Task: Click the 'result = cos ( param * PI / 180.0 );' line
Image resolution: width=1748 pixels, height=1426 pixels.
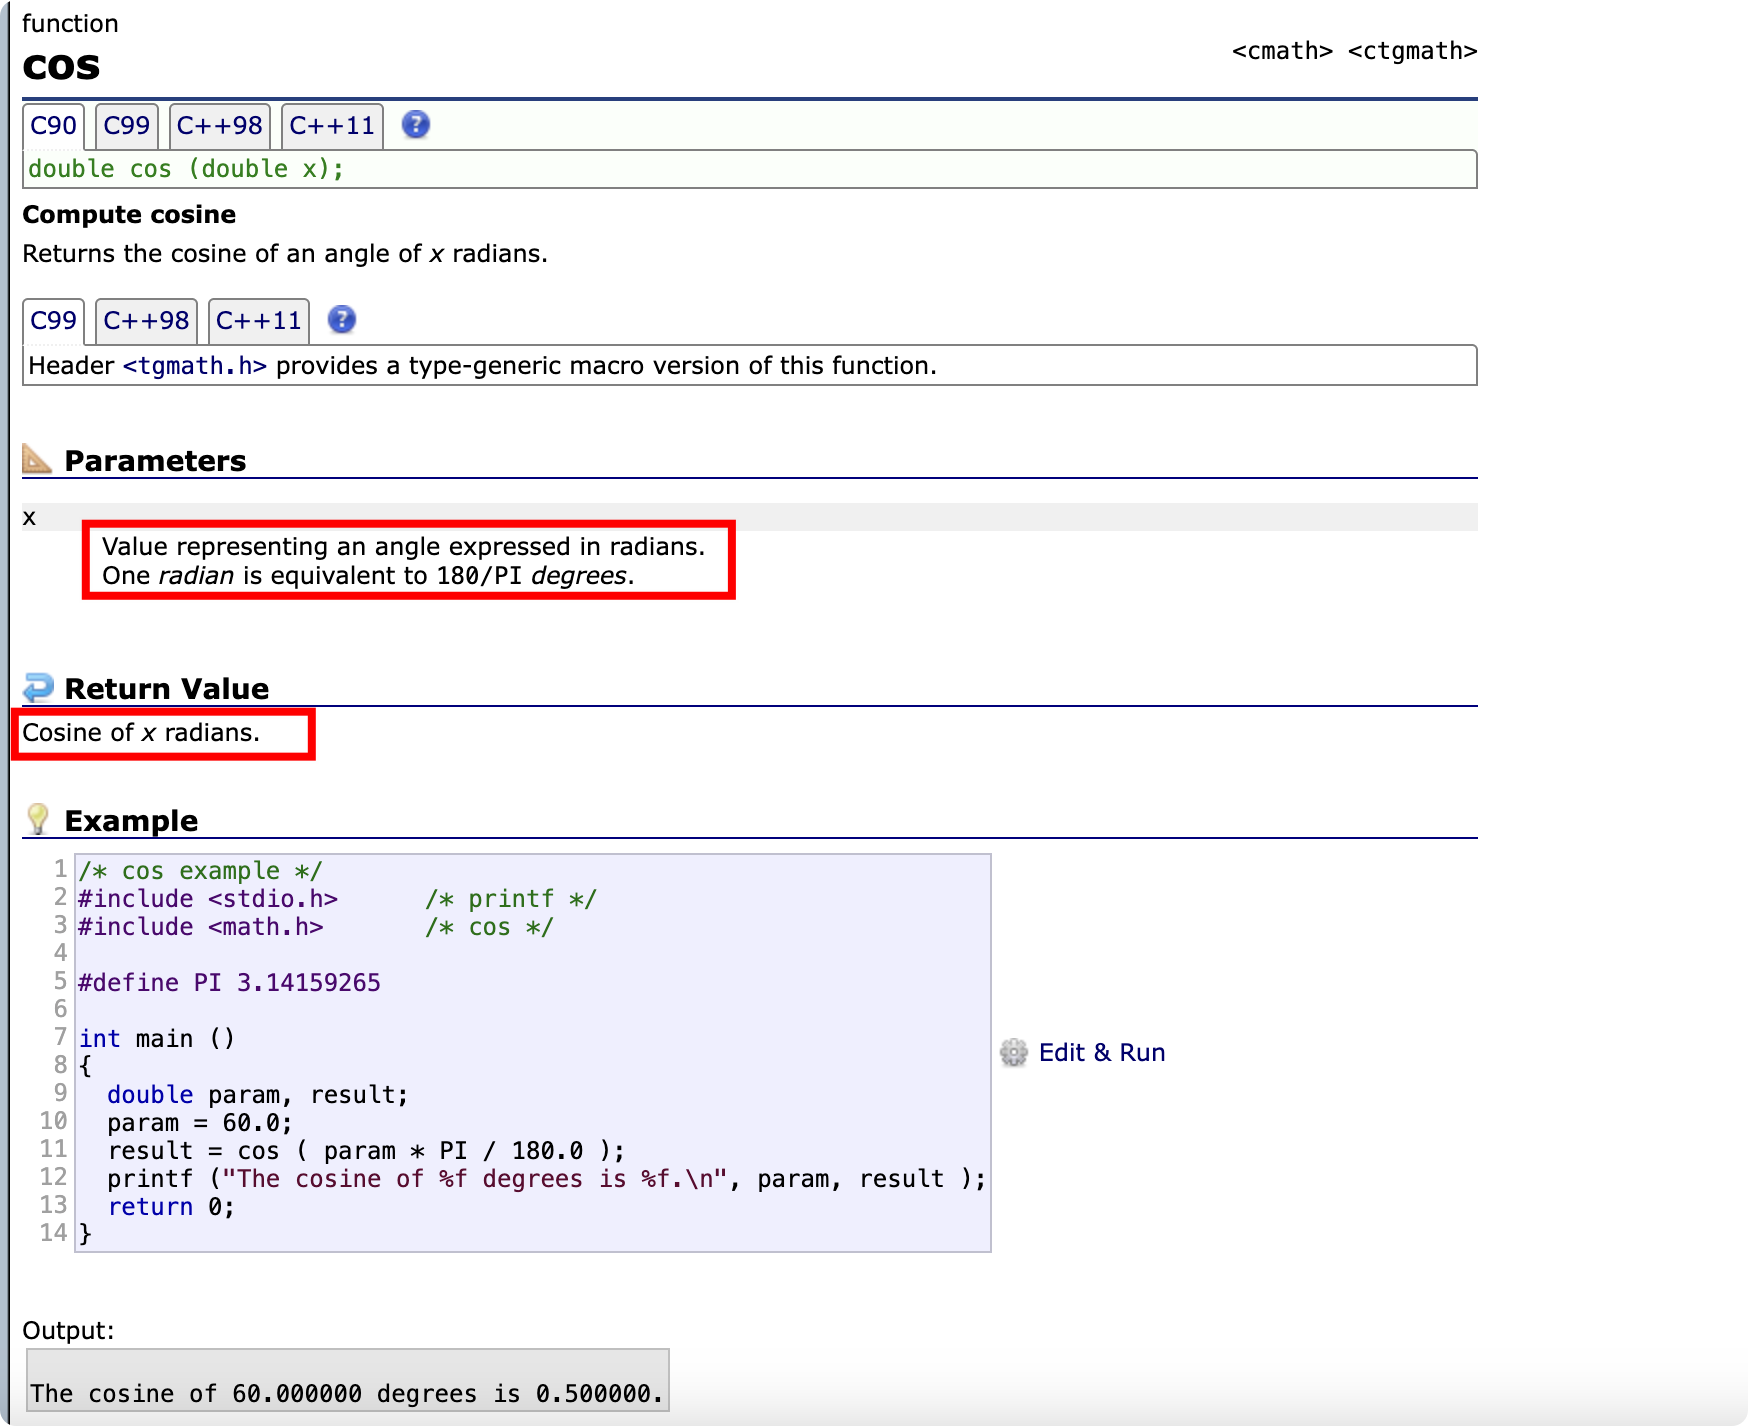Action: 366,1151
